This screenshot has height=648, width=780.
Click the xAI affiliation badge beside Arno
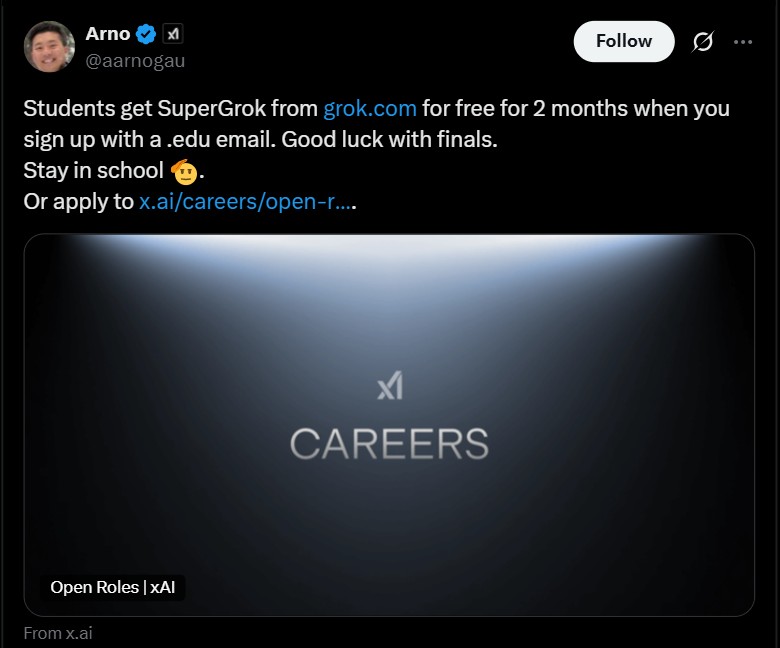(173, 34)
